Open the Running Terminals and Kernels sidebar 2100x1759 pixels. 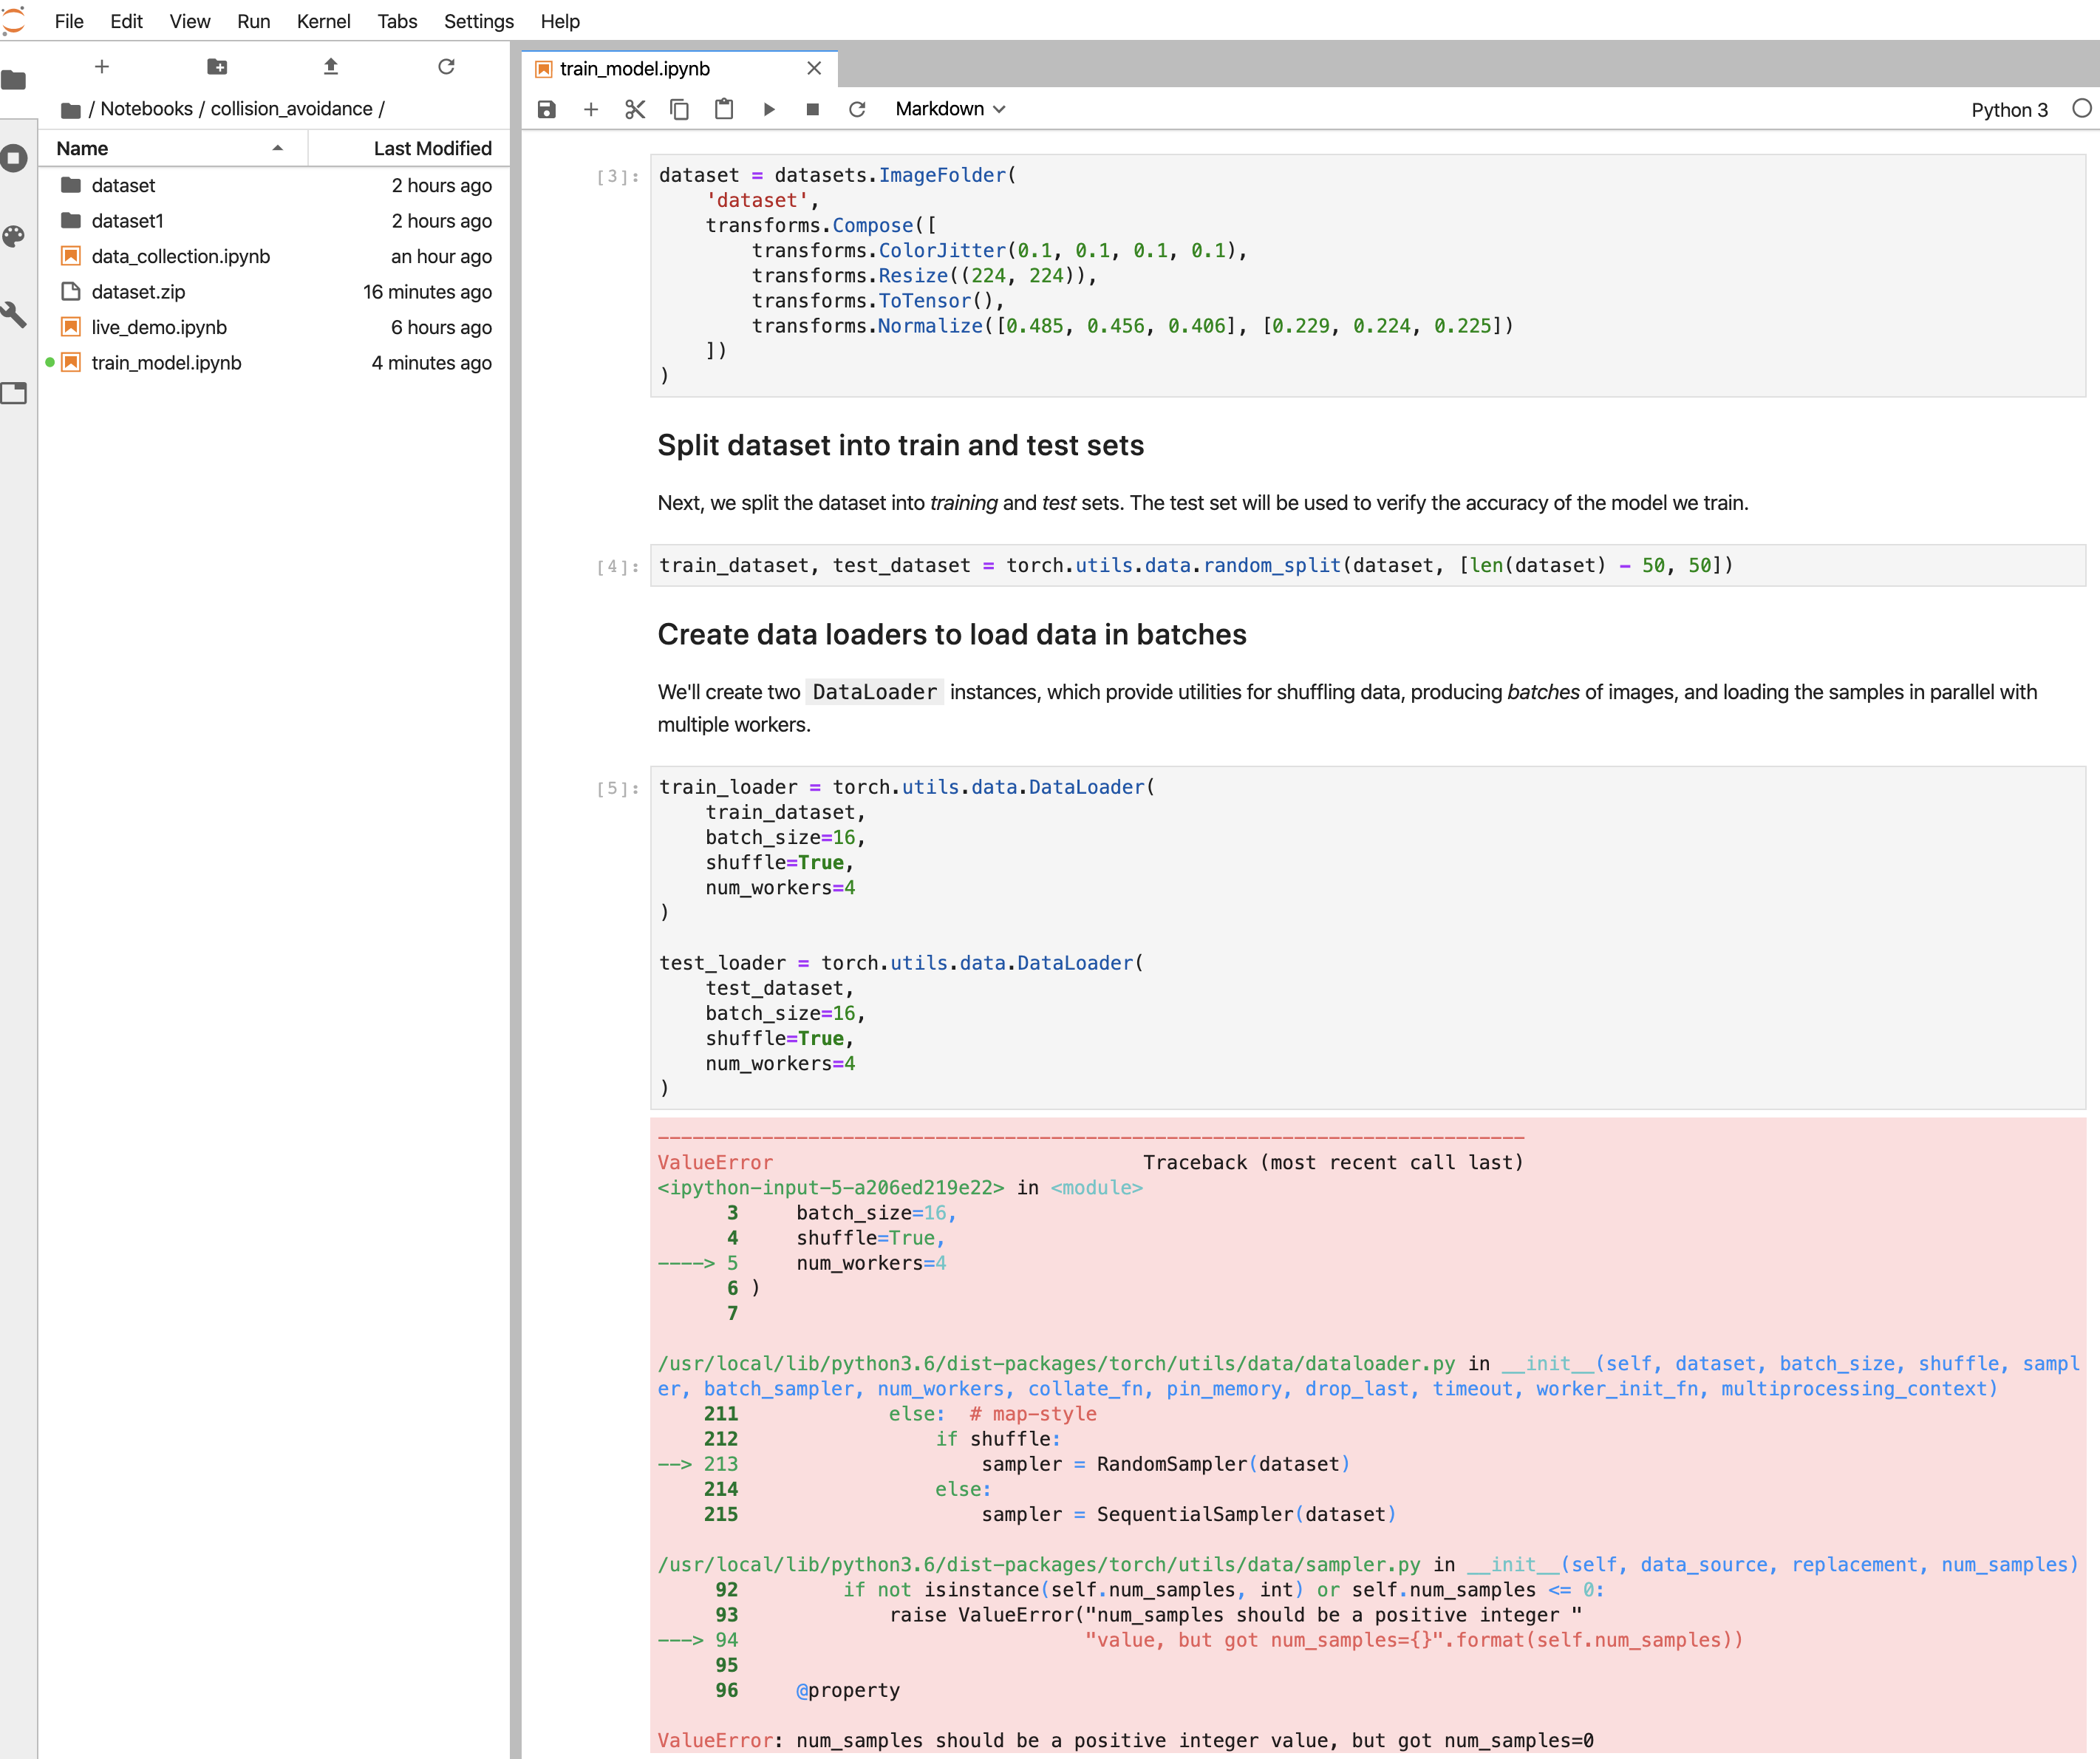click(x=14, y=158)
